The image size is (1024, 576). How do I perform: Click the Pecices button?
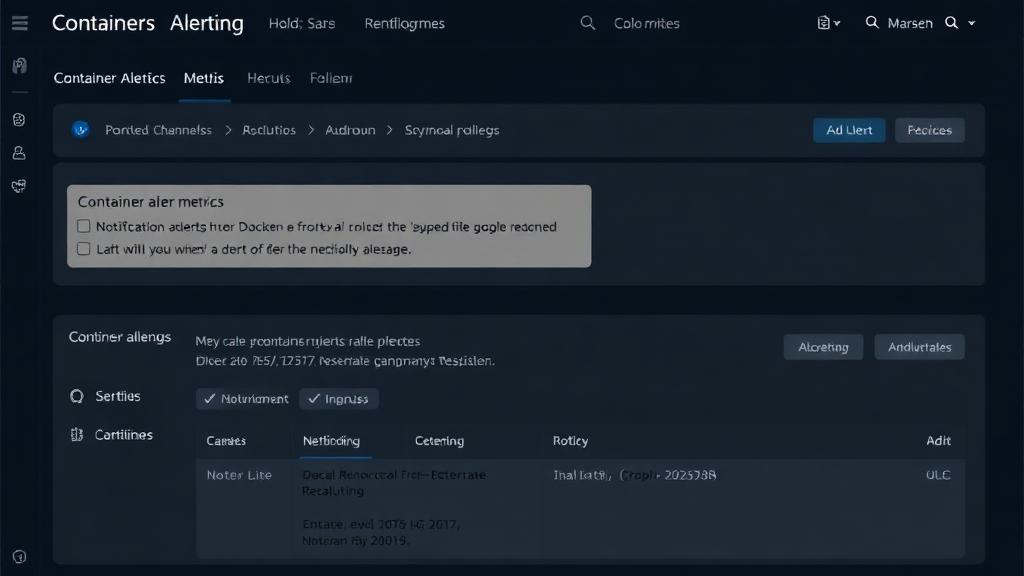929,130
